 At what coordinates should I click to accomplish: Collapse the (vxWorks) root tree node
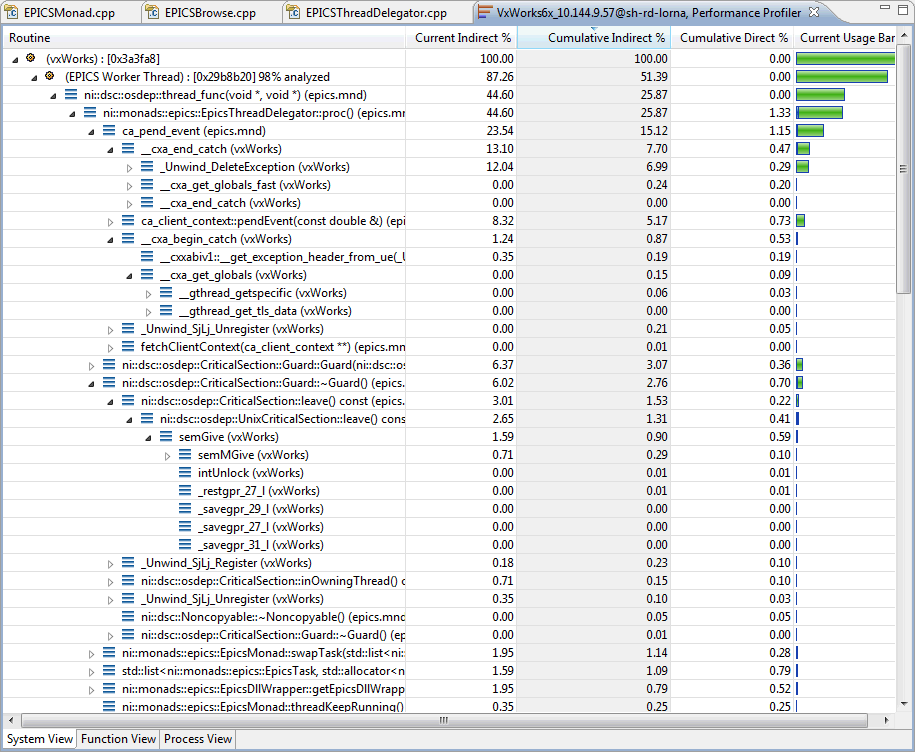point(15,60)
